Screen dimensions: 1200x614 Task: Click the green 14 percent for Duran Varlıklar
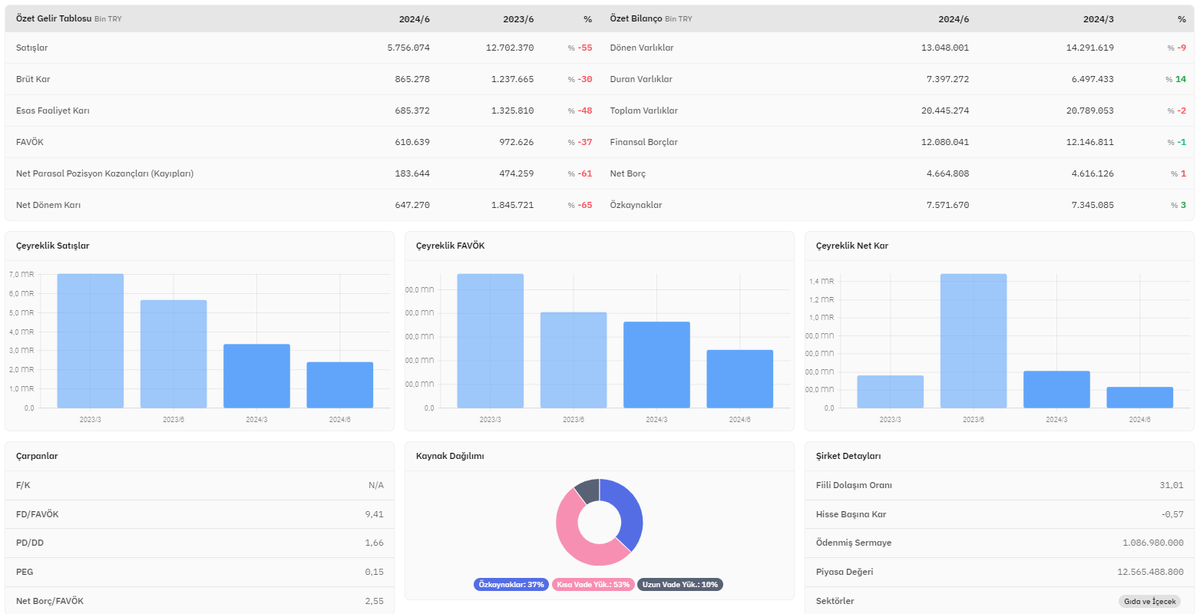click(x=1180, y=79)
